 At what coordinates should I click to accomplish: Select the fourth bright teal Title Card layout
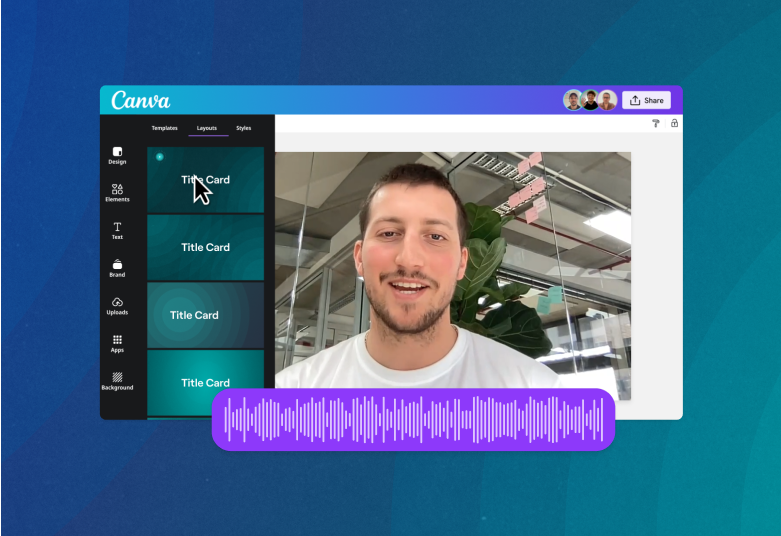pyautogui.click(x=205, y=383)
